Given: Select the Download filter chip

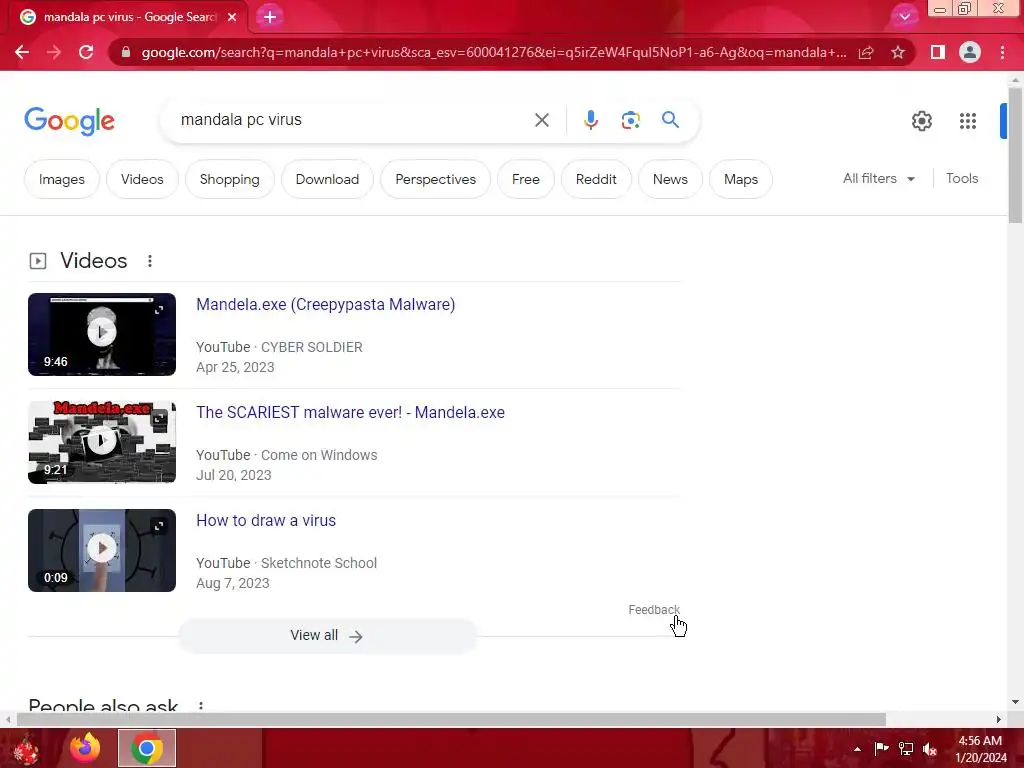Looking at the screenshot, I should point(327,179).
